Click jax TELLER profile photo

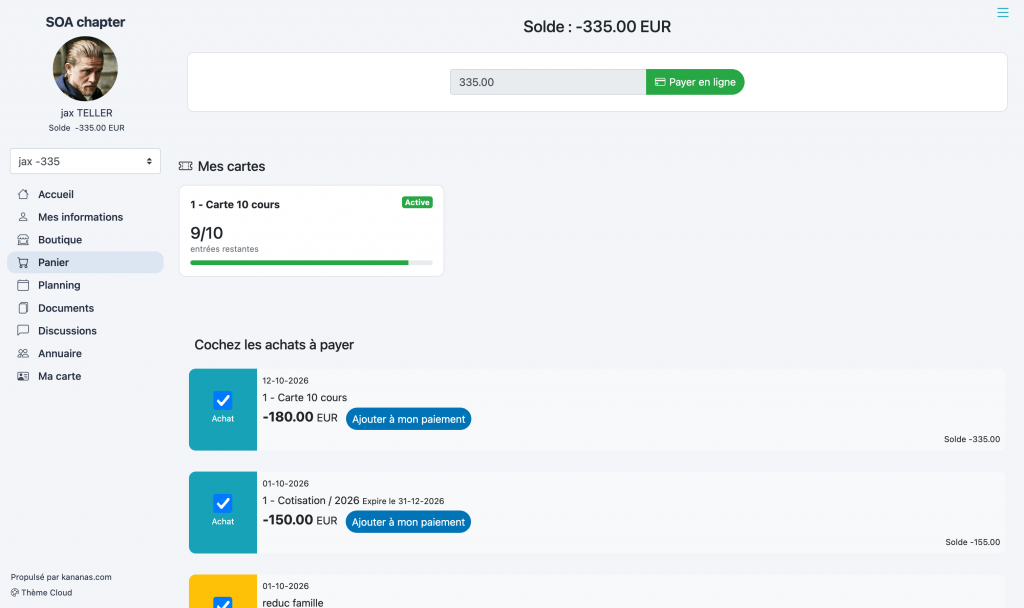click(x=85, y=69)
